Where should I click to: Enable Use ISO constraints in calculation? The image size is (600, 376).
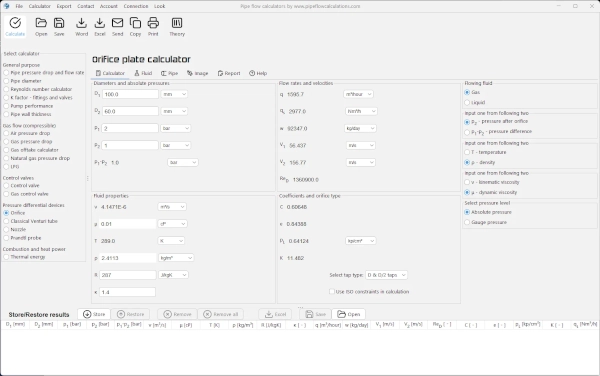point(369,291)
